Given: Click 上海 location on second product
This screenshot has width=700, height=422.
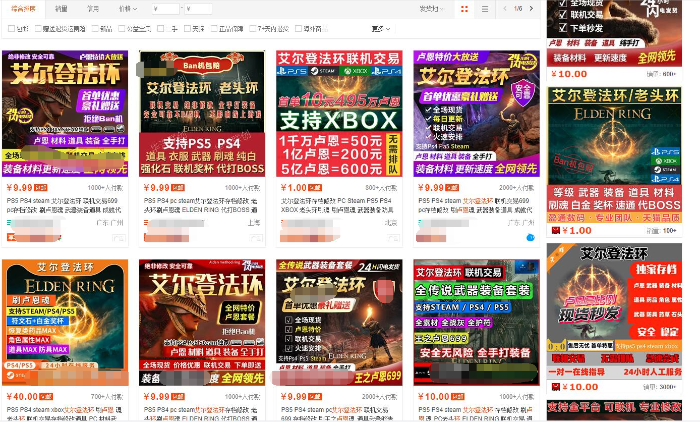Looking at the screenshot, I should 254,222.
